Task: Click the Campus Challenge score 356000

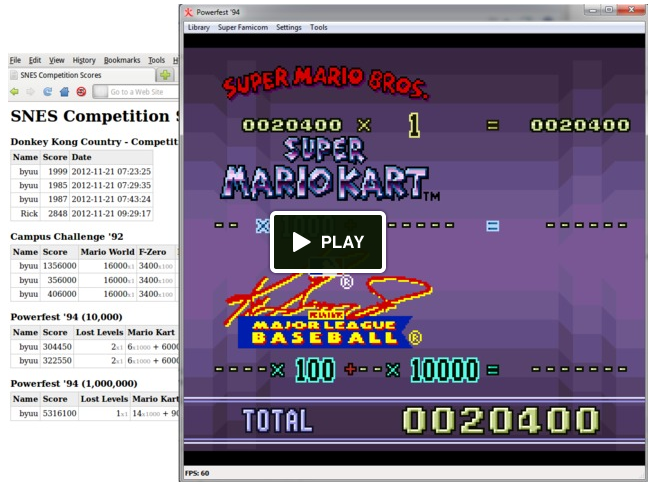Action: click(x=59, y=280)
